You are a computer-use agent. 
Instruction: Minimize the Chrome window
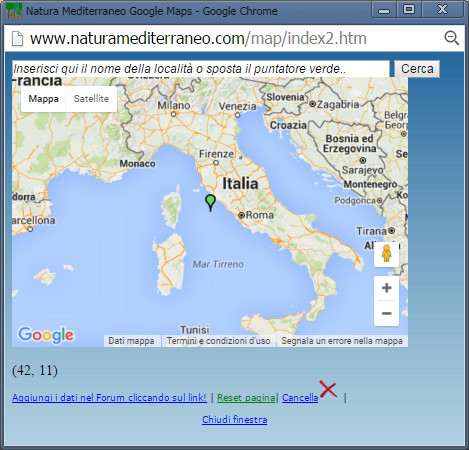(384, 10)
